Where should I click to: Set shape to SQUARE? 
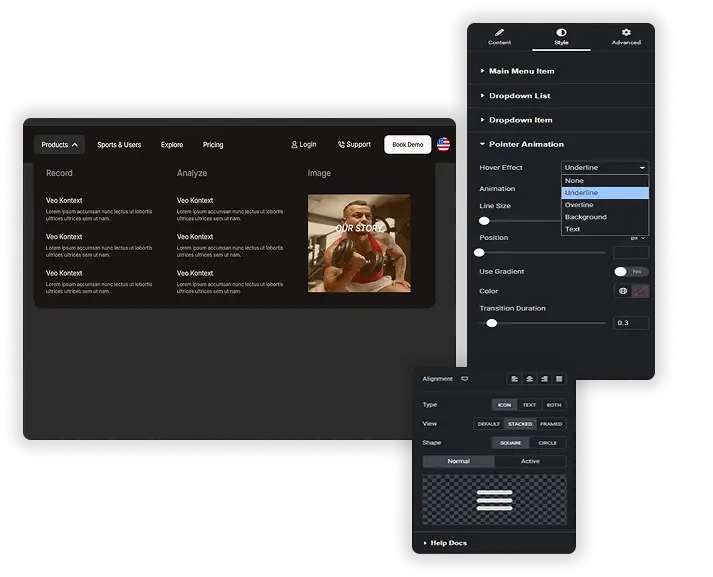(510, 443)
